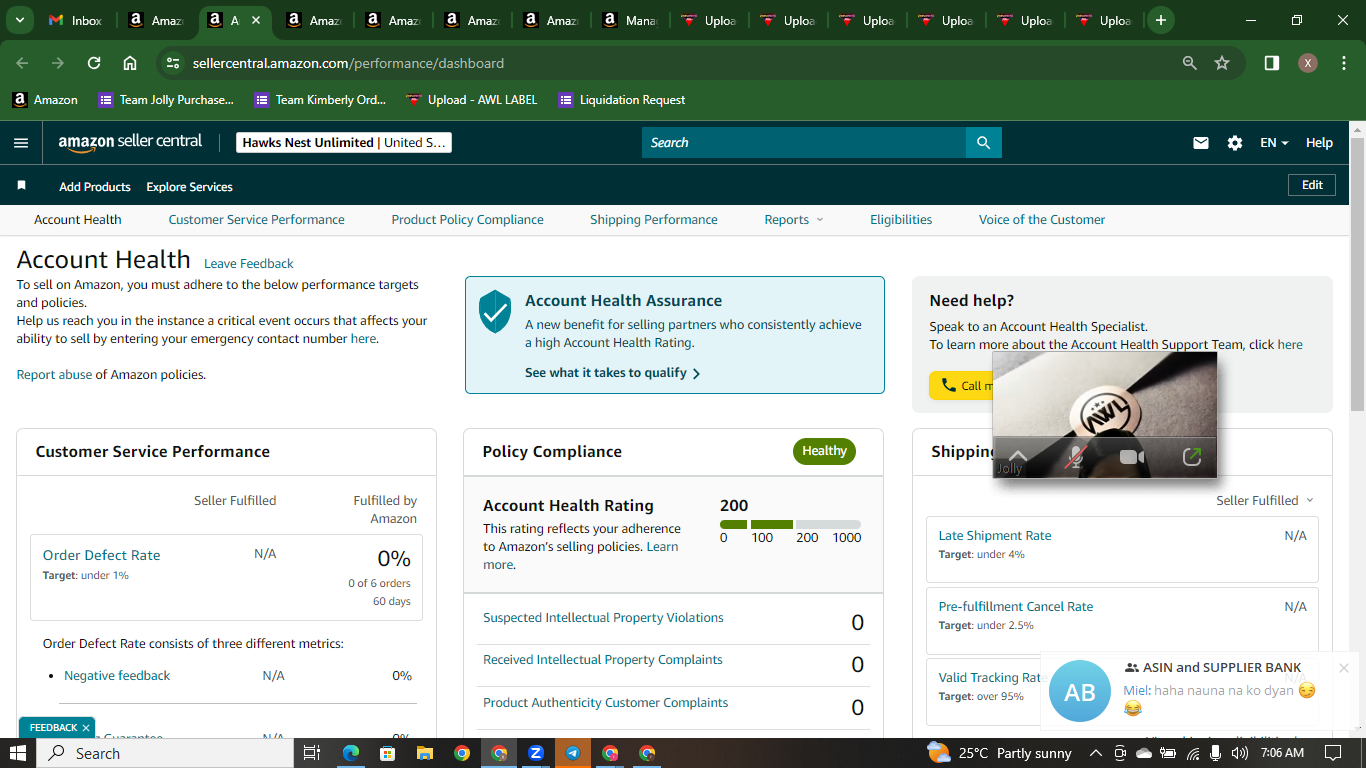
Task: Click the Edit button in the top bar
Action: click(1312, 185)
